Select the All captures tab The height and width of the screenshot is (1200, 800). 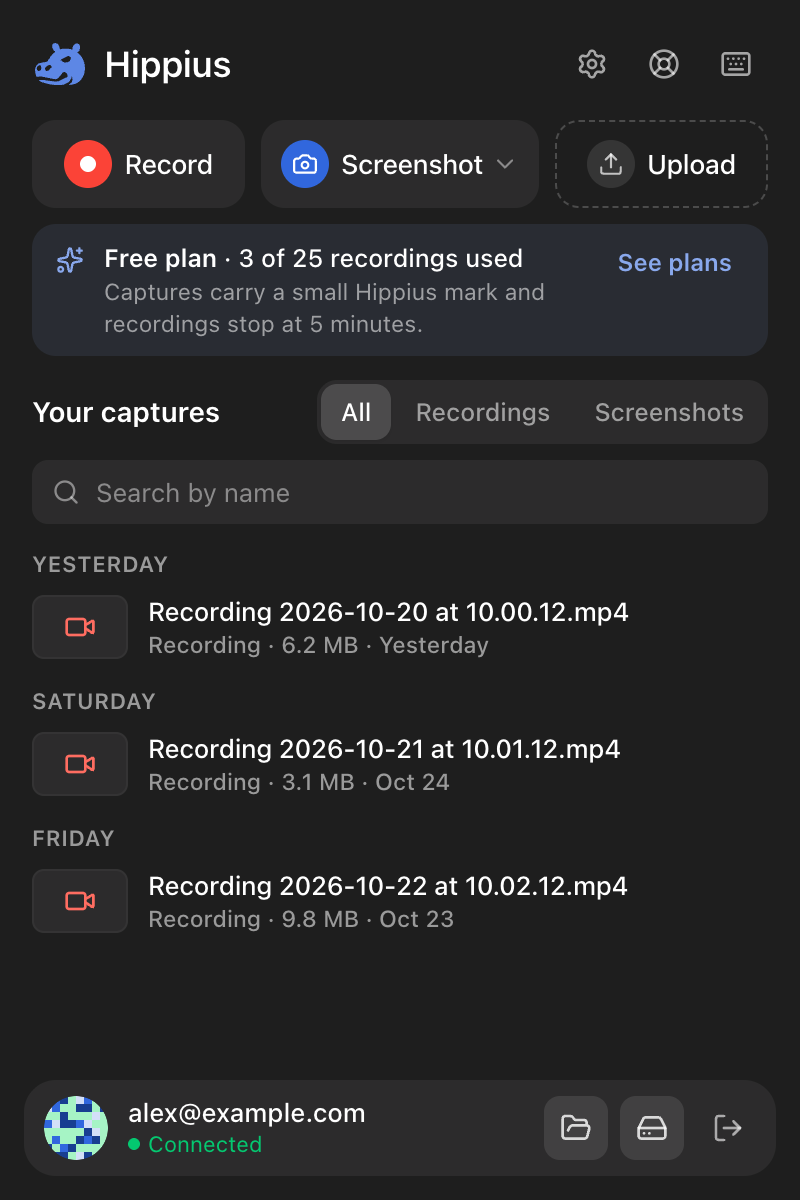356,412
